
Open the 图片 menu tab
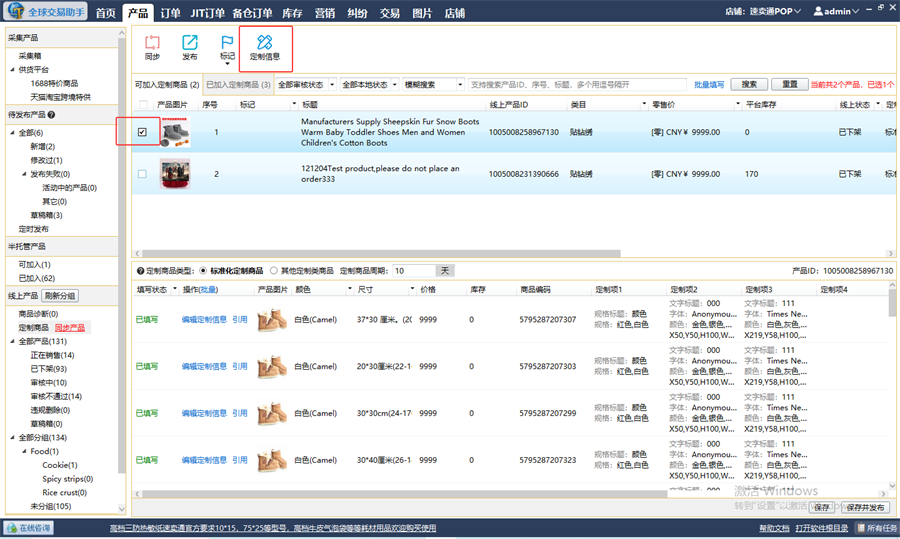click(x=422, y=13)
